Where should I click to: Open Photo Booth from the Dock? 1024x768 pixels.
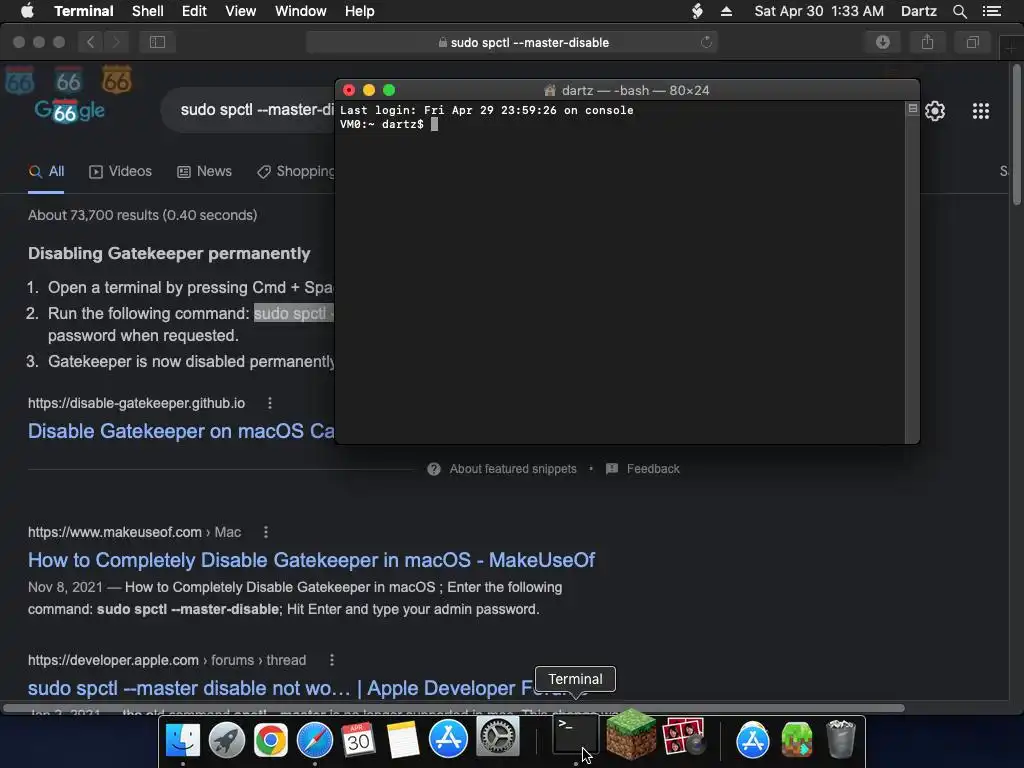pos(684,736)
